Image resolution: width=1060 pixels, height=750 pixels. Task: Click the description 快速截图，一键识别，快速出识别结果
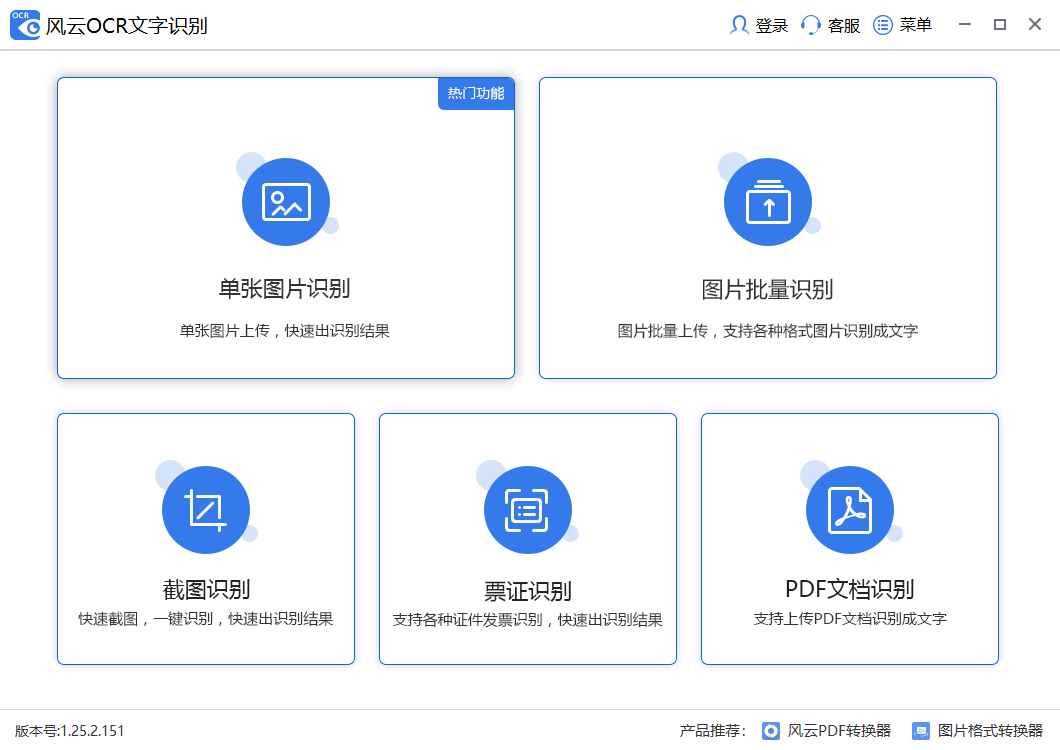coord(206,619)
